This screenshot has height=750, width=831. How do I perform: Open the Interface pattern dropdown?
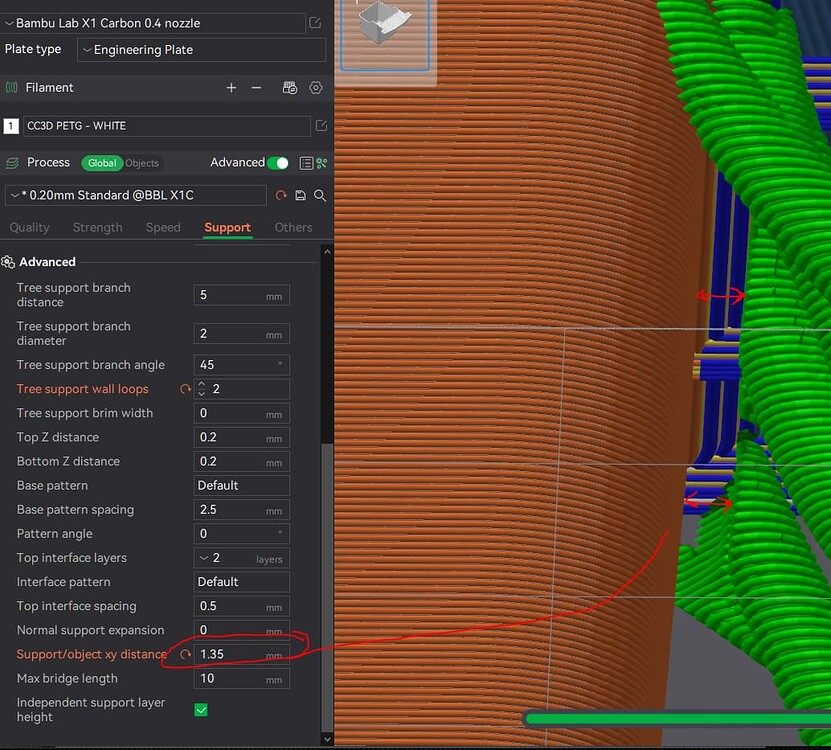[x=242, y=582]
